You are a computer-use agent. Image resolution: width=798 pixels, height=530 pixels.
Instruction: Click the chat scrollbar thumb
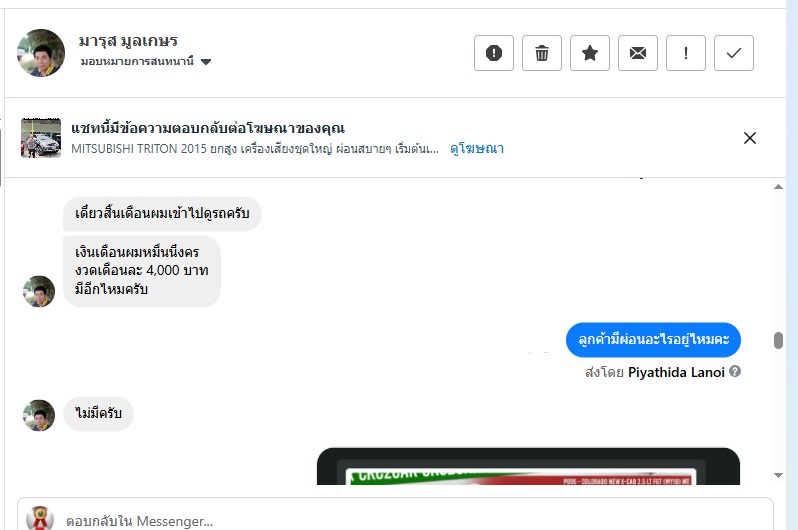tap(778, 340)
